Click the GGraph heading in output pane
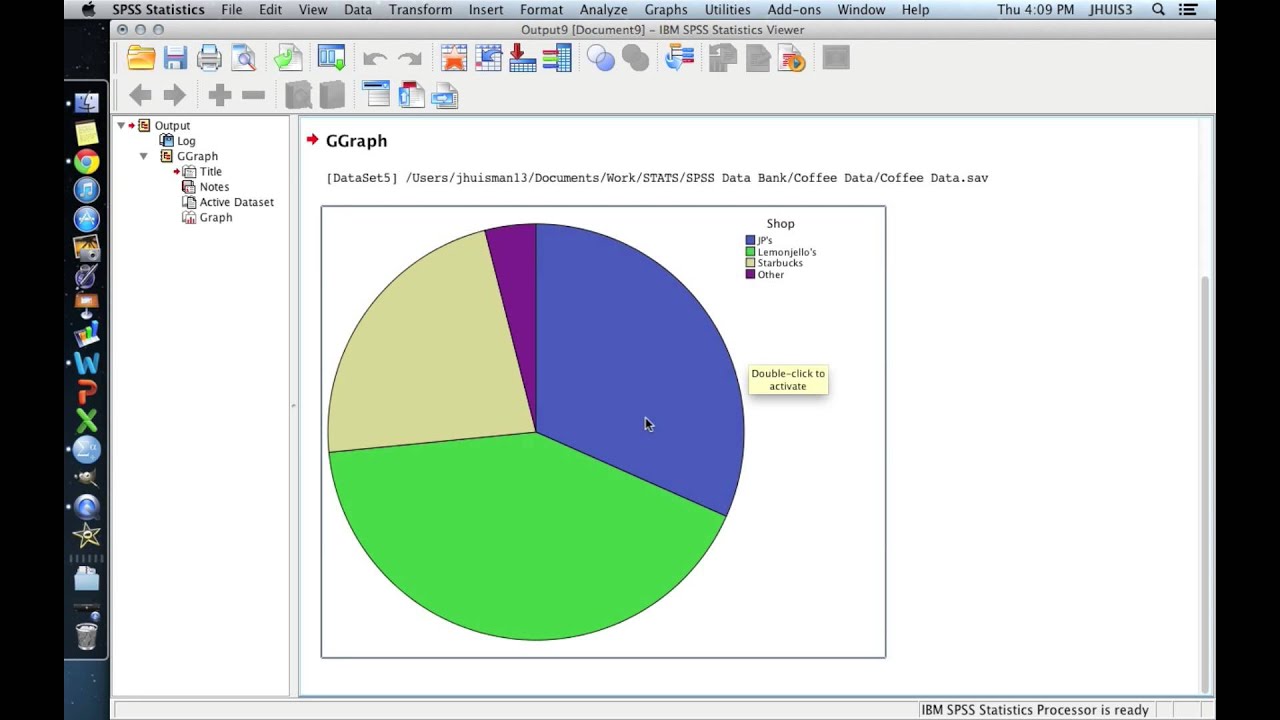1280x720 pixels. tap(356, 141)
